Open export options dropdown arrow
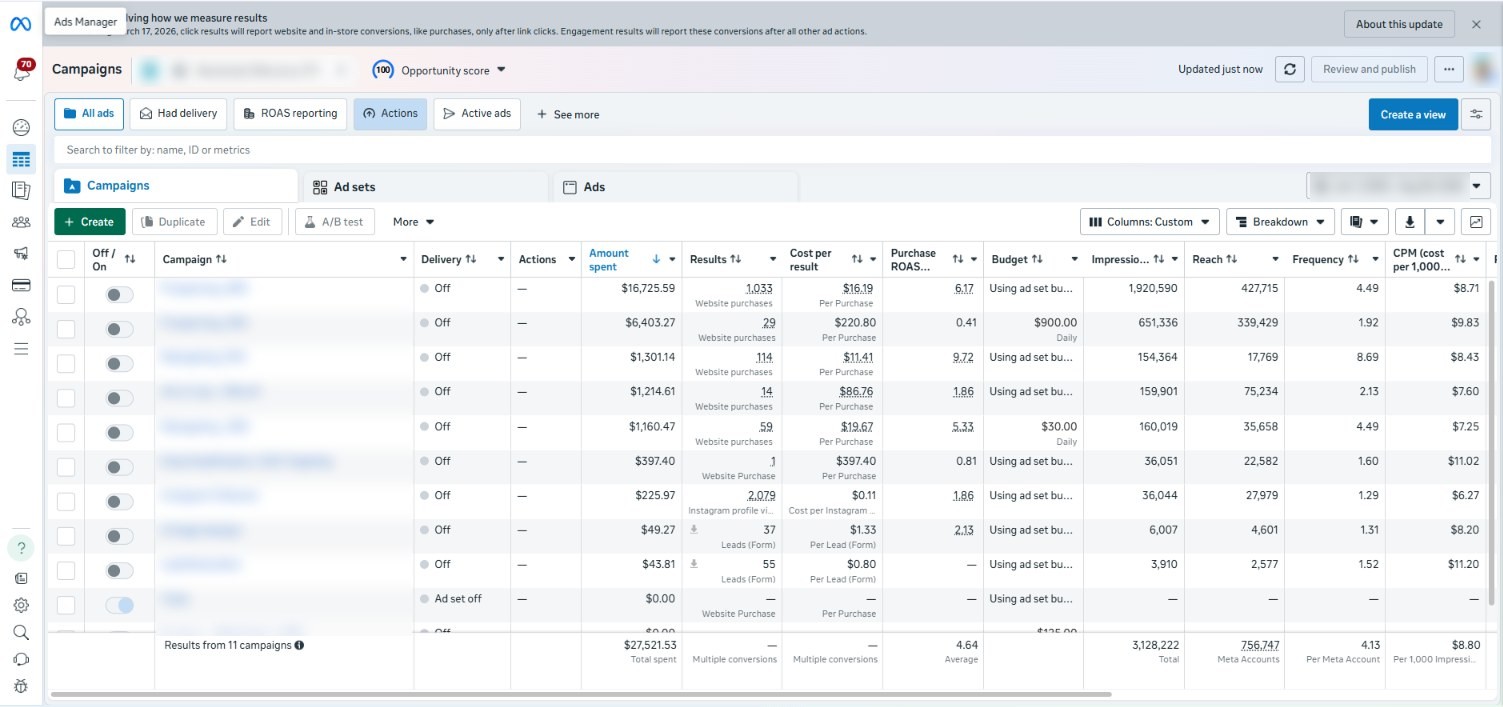Image resolution: width=1503 pixels, height=707 pixels. pos(1440,222)
